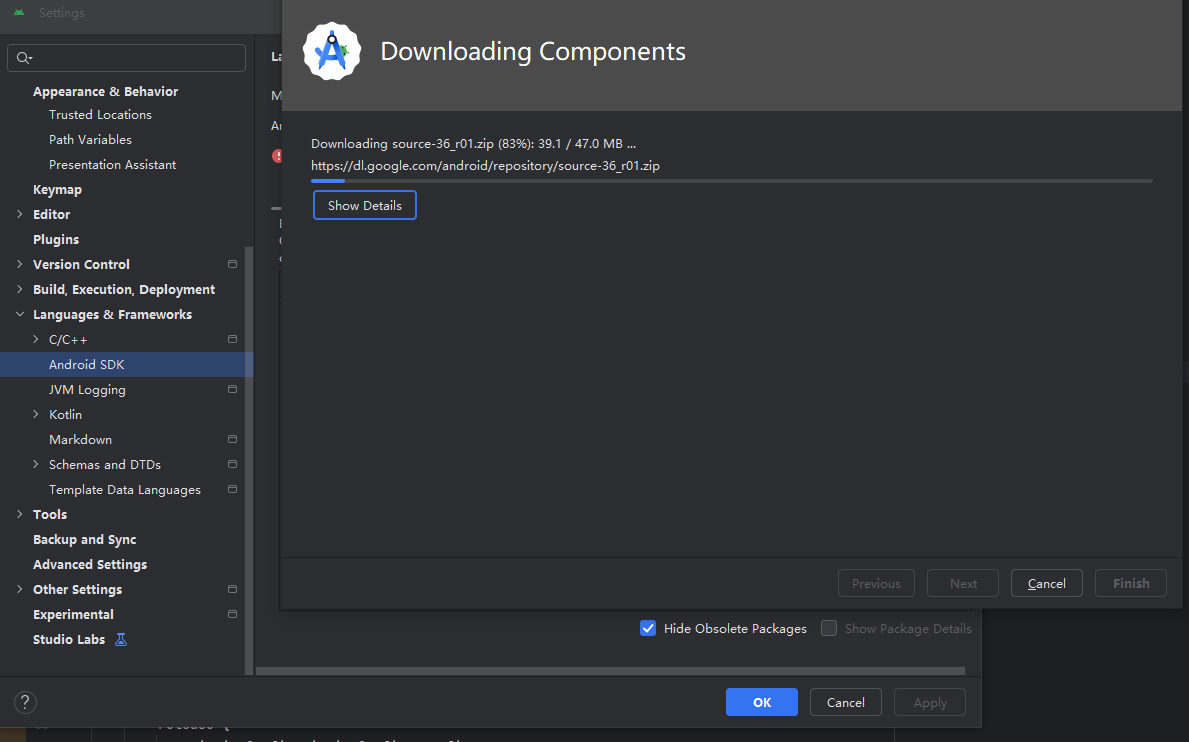Click the help question mark icon

coord(26,702)
